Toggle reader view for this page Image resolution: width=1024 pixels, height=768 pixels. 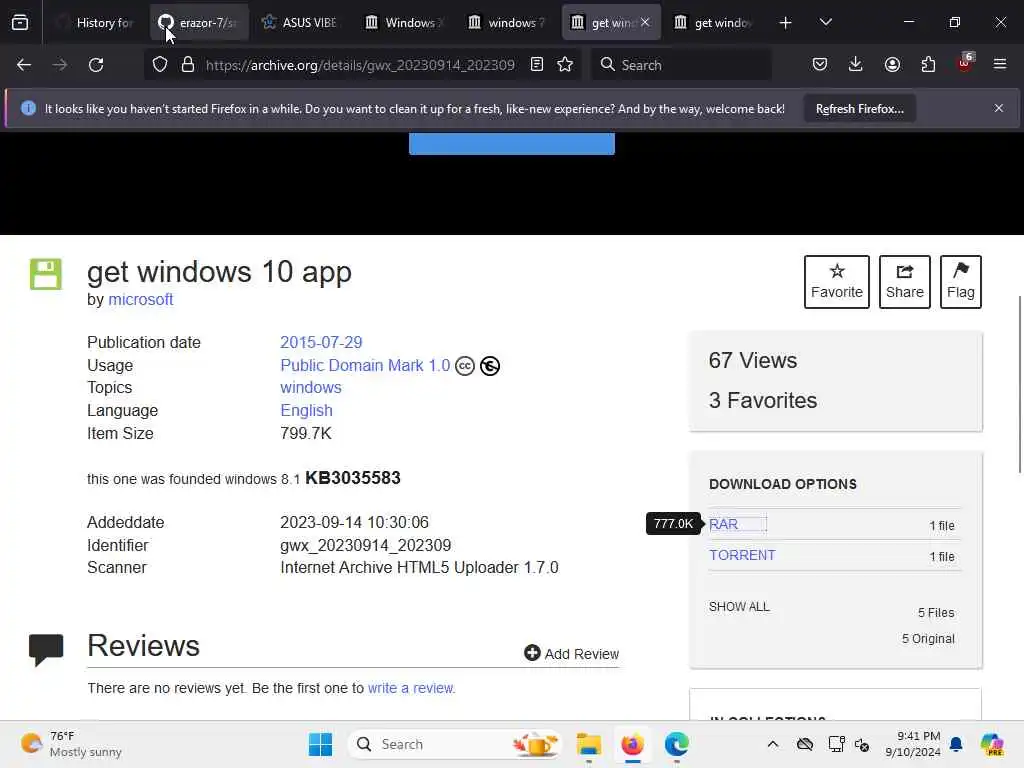click(537, 65)
